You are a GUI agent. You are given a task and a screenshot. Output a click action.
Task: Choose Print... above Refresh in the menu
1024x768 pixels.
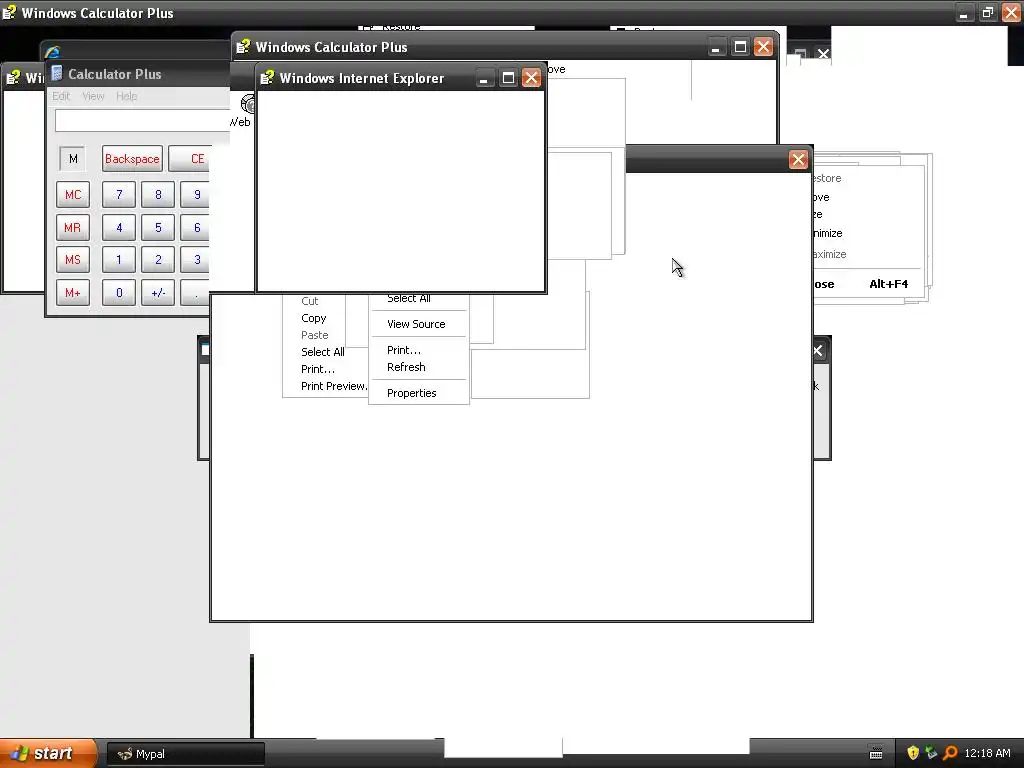pyautogui.click(x=404, y=350)
